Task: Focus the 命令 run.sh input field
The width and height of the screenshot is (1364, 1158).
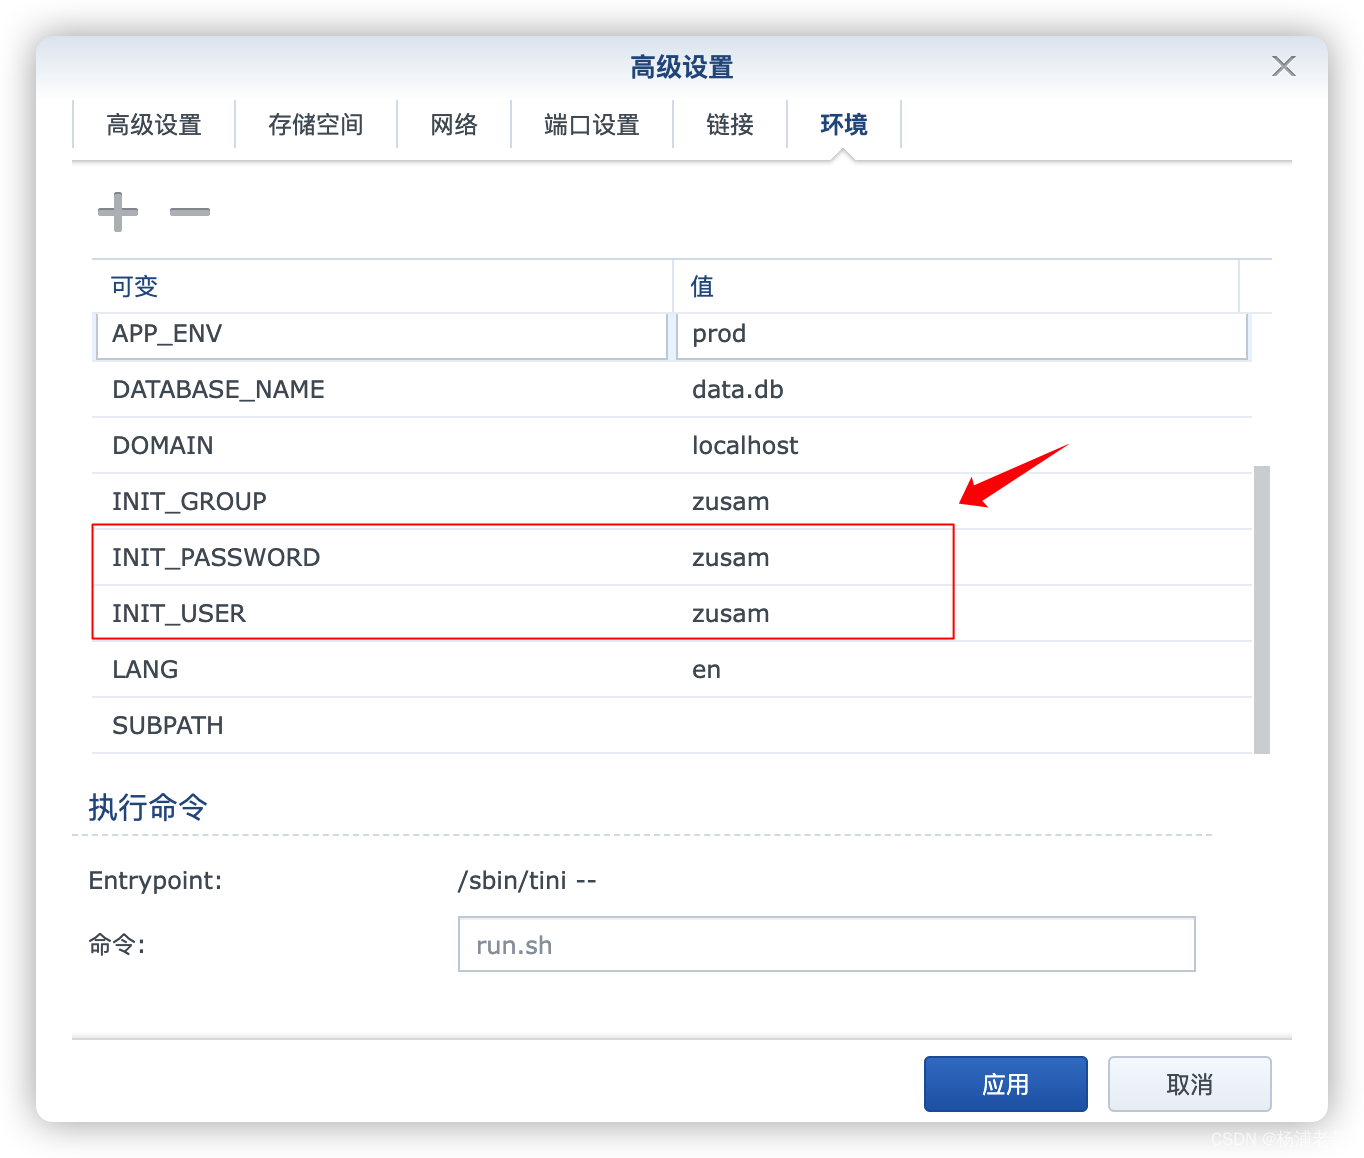Action: click(x=826, y=944)
